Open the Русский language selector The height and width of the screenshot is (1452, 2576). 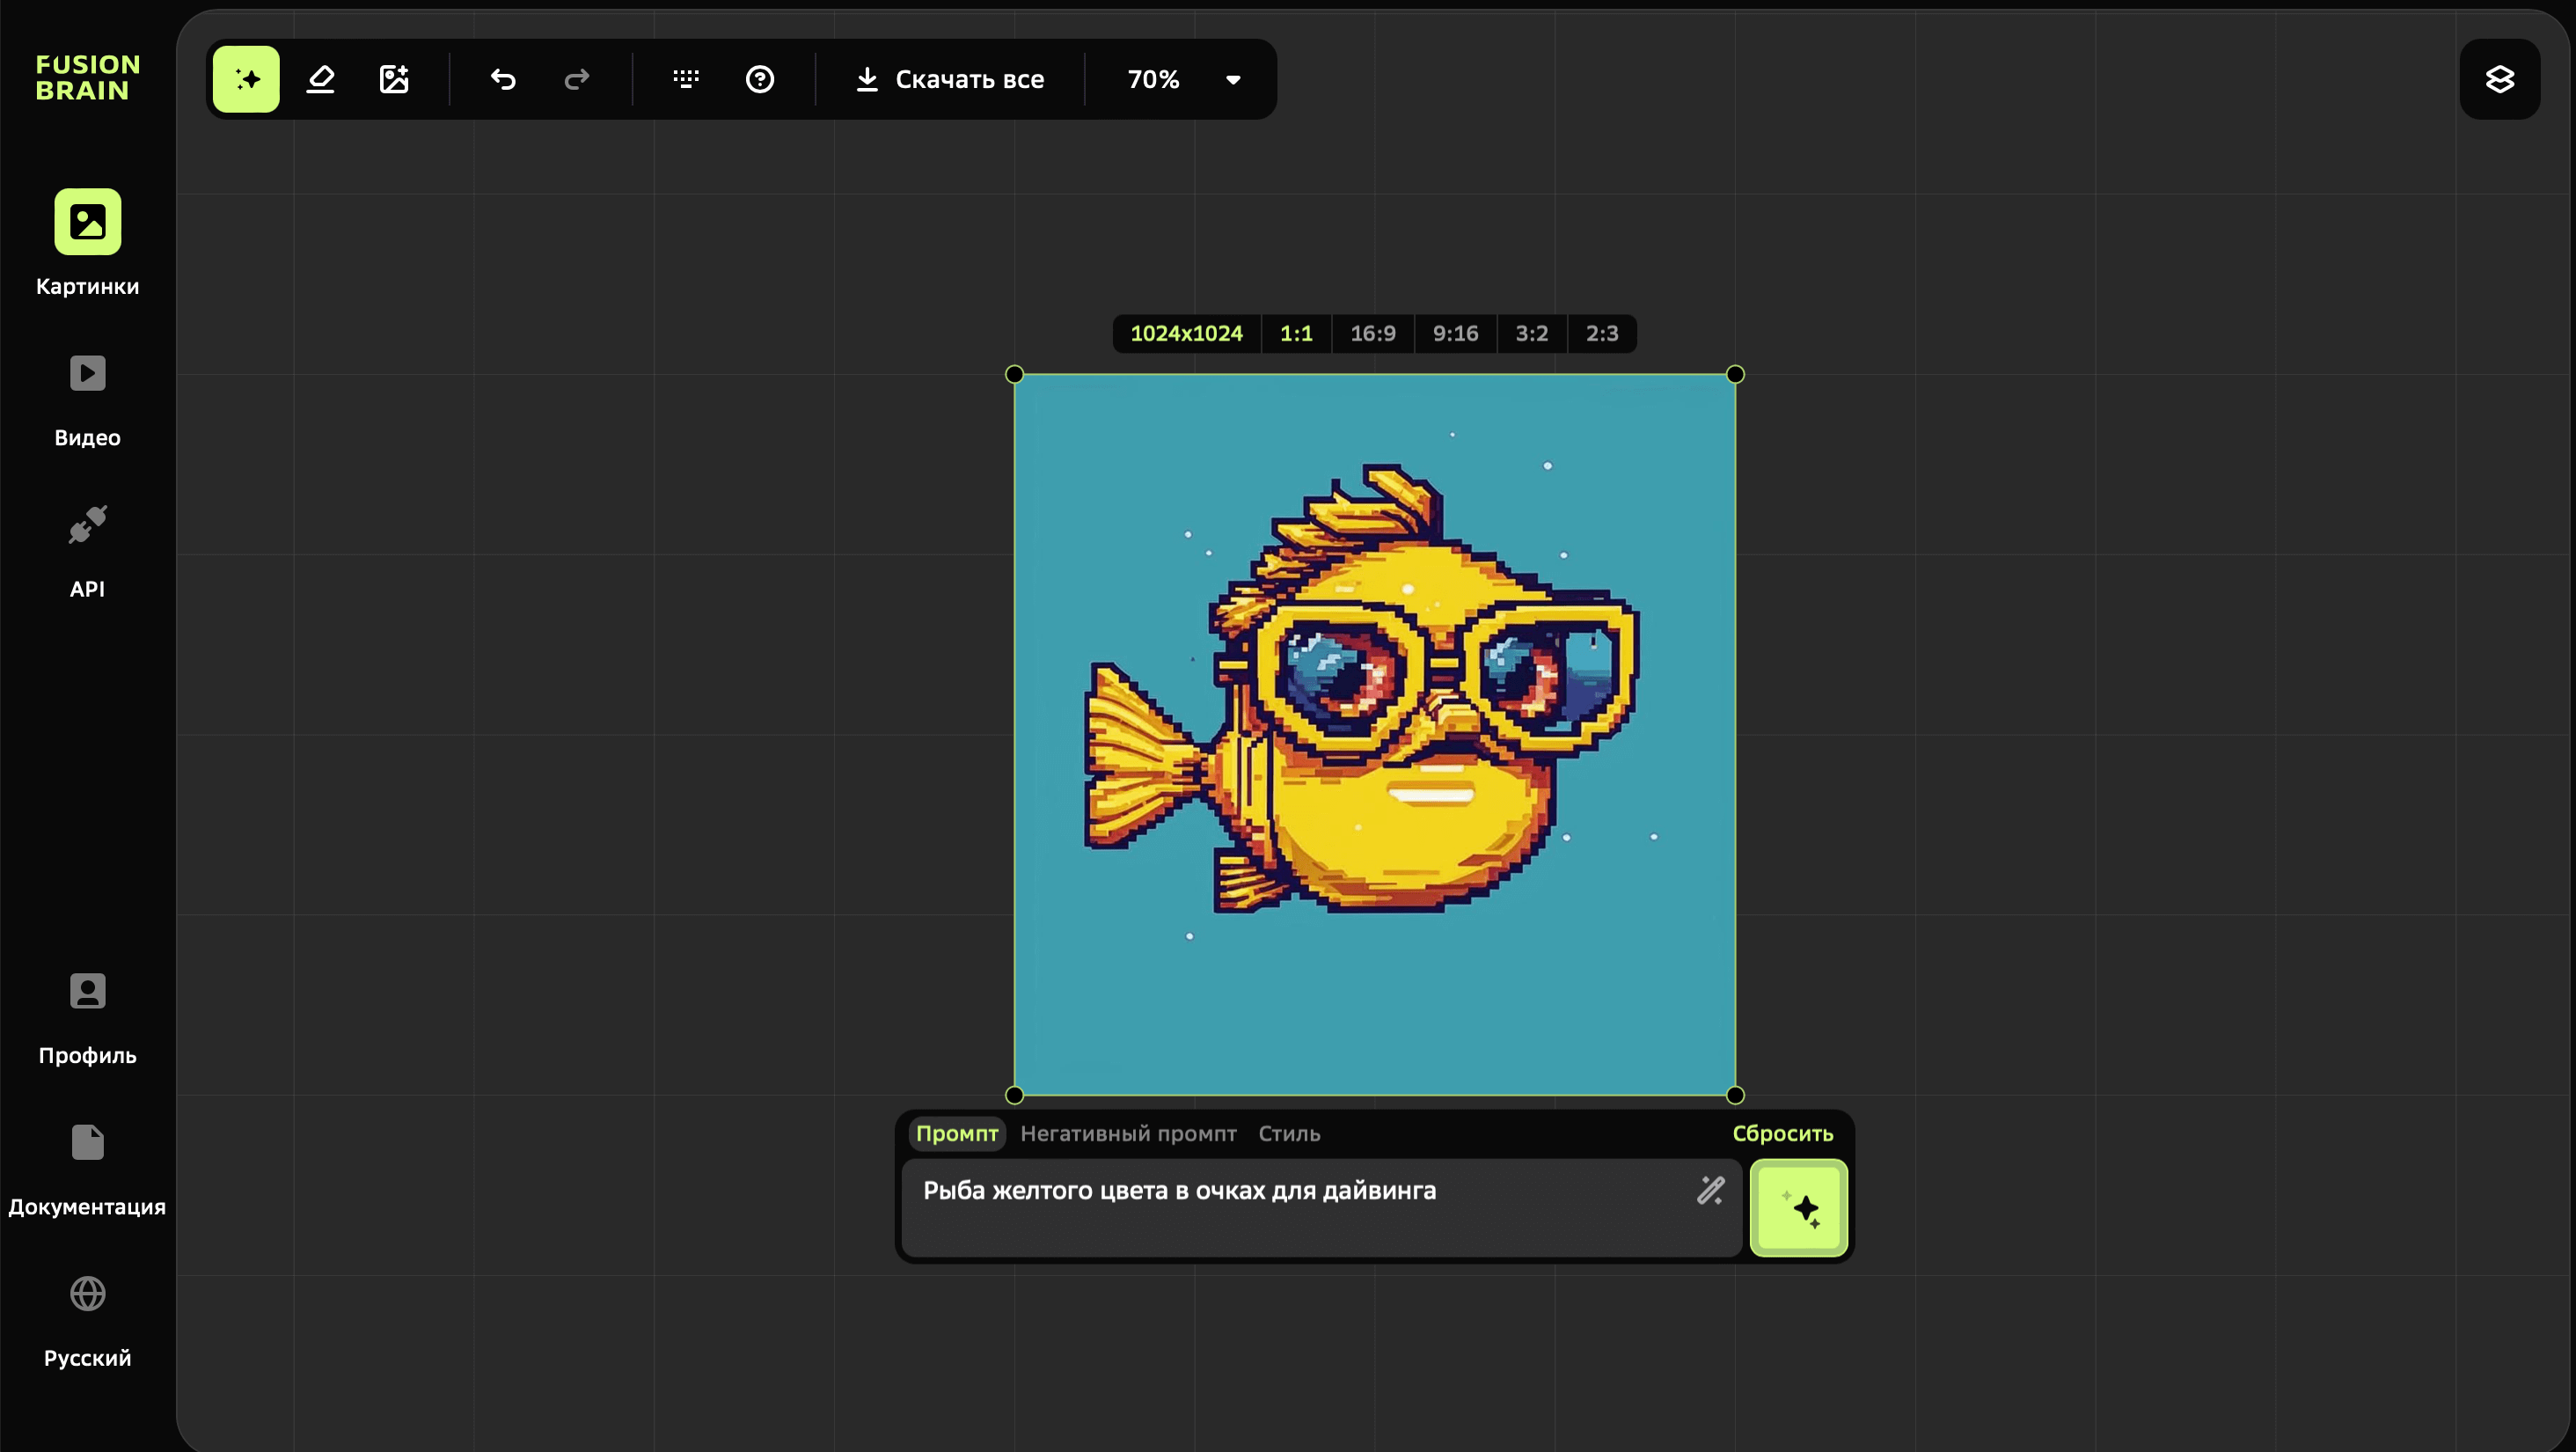[88, 1320]
